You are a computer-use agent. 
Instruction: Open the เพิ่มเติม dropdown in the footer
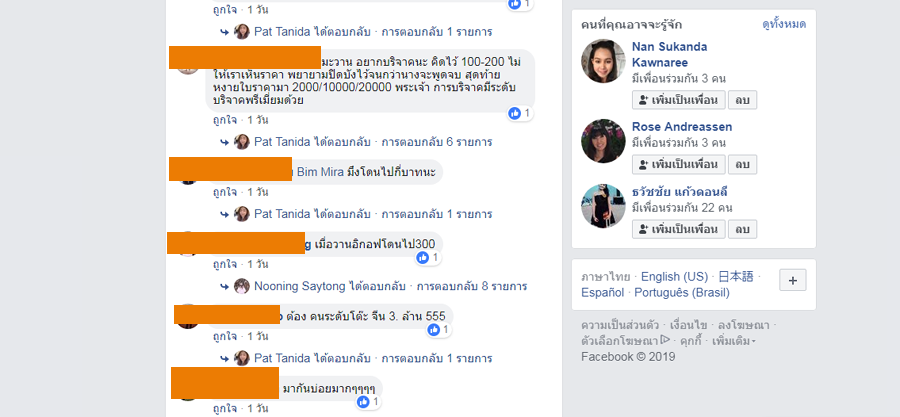click(734, 341)
